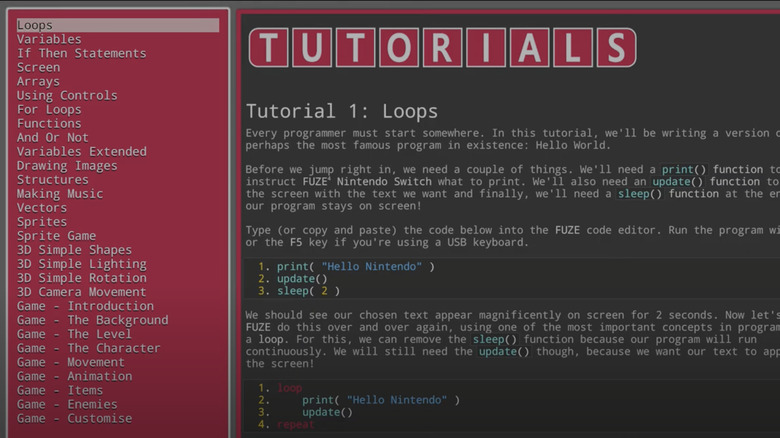Screen dimensions: 780x438
Task: Select the Loops tutorial in sidebar
Action: 36,25
